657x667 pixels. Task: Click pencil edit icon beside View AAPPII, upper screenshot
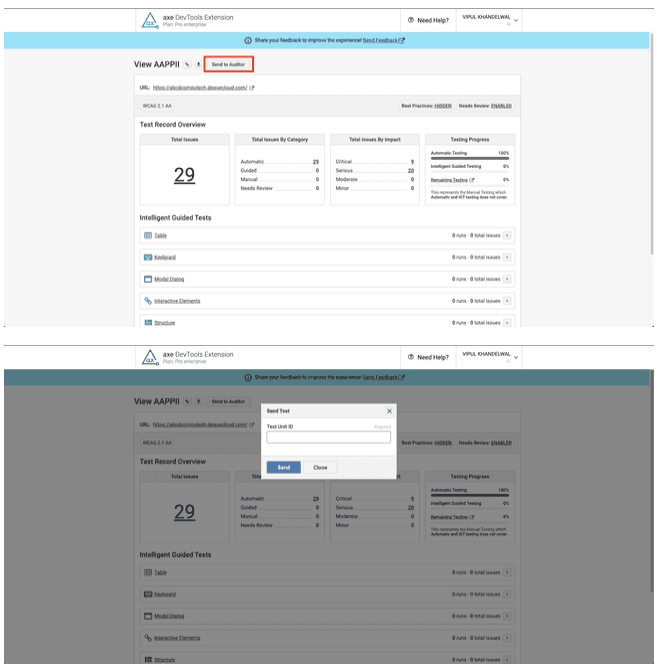(x=186, y=64)
